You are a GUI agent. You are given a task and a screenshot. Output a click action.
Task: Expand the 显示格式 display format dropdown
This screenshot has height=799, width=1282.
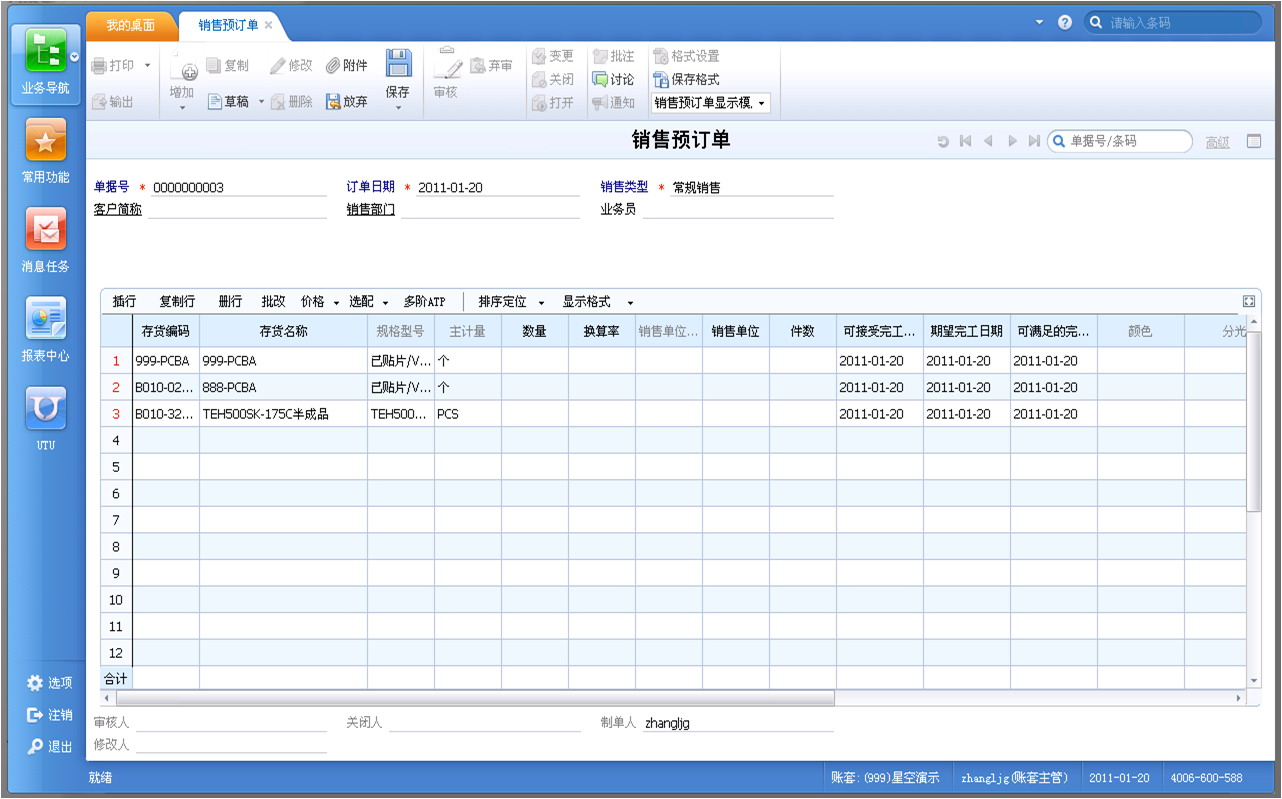630,302
